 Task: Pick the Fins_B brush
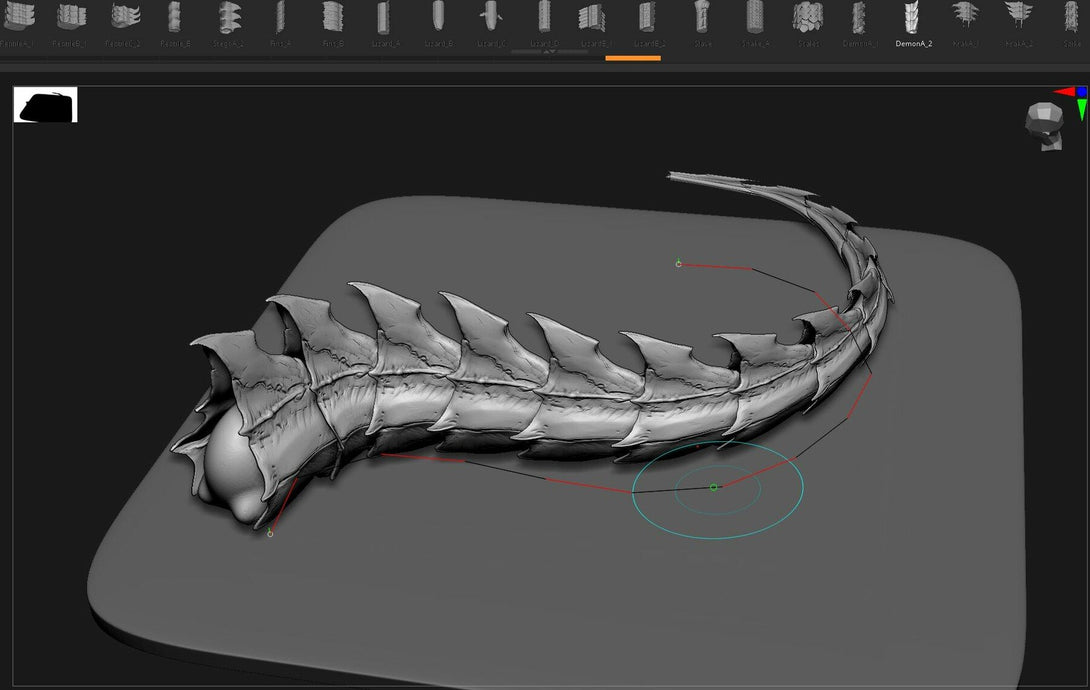click(333, 22)
